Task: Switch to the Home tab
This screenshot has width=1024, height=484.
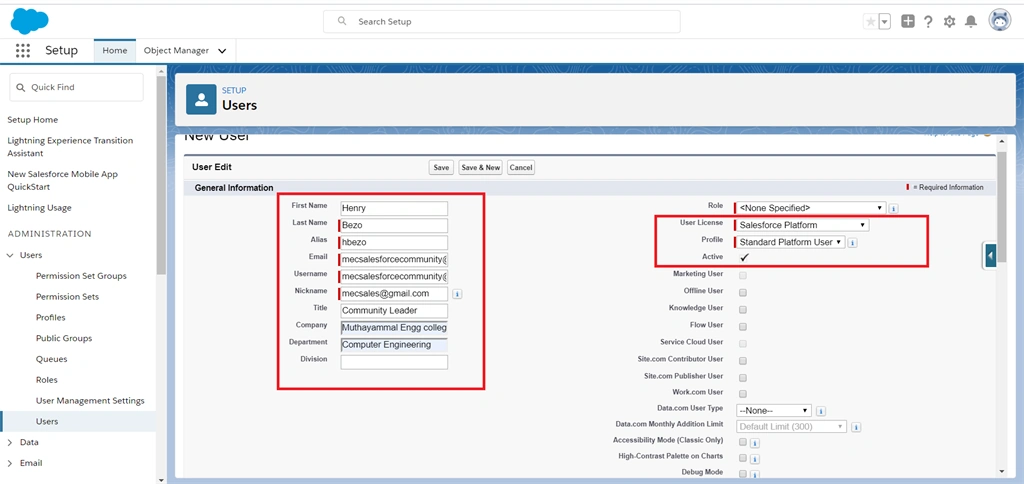Action: (x=115, y=51)
